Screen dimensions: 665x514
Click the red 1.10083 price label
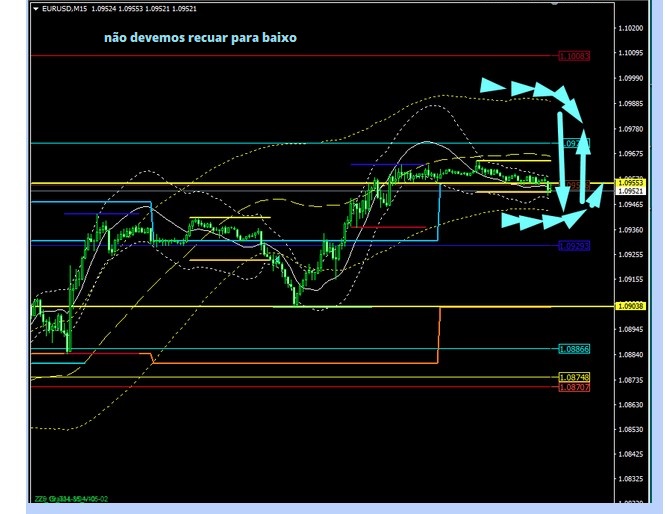tap(574, 56)
